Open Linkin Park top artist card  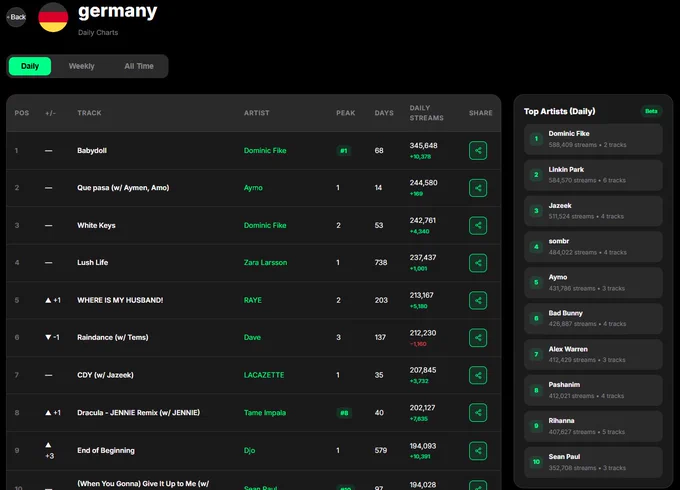(x=593, y=175)
